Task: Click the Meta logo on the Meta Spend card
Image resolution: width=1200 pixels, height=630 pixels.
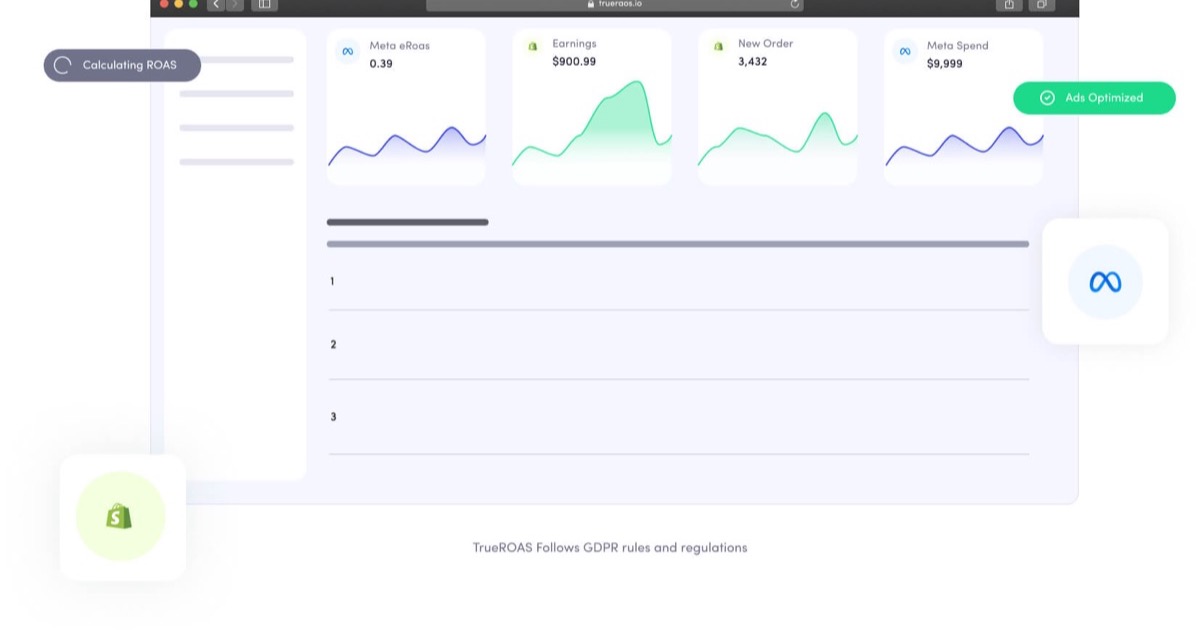Action: click(905, 51)
